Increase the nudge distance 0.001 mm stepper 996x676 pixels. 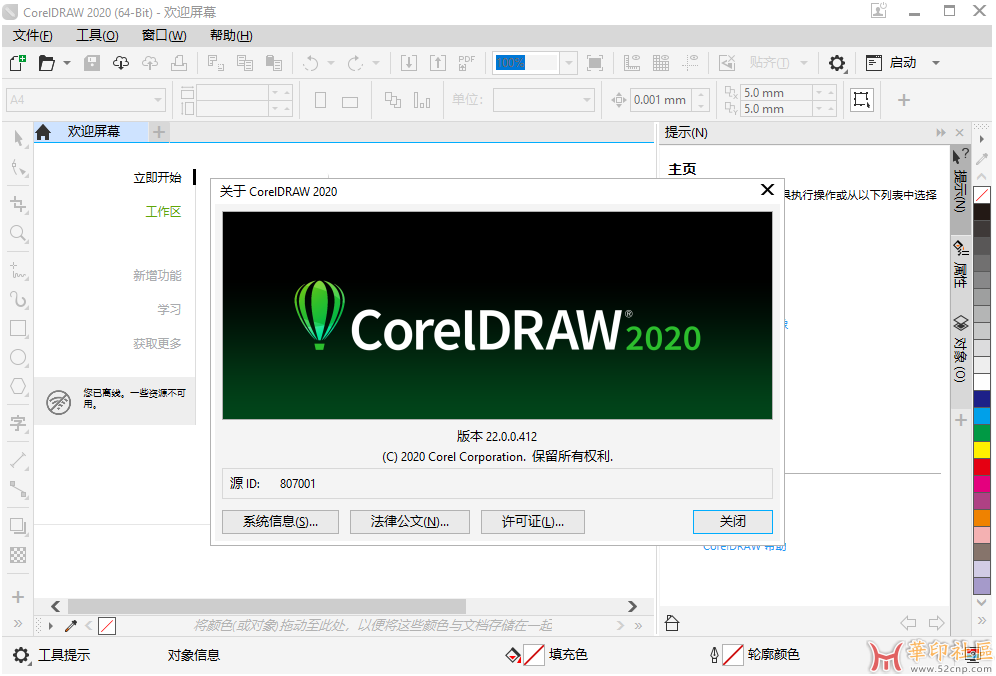[x=701, y=95]
